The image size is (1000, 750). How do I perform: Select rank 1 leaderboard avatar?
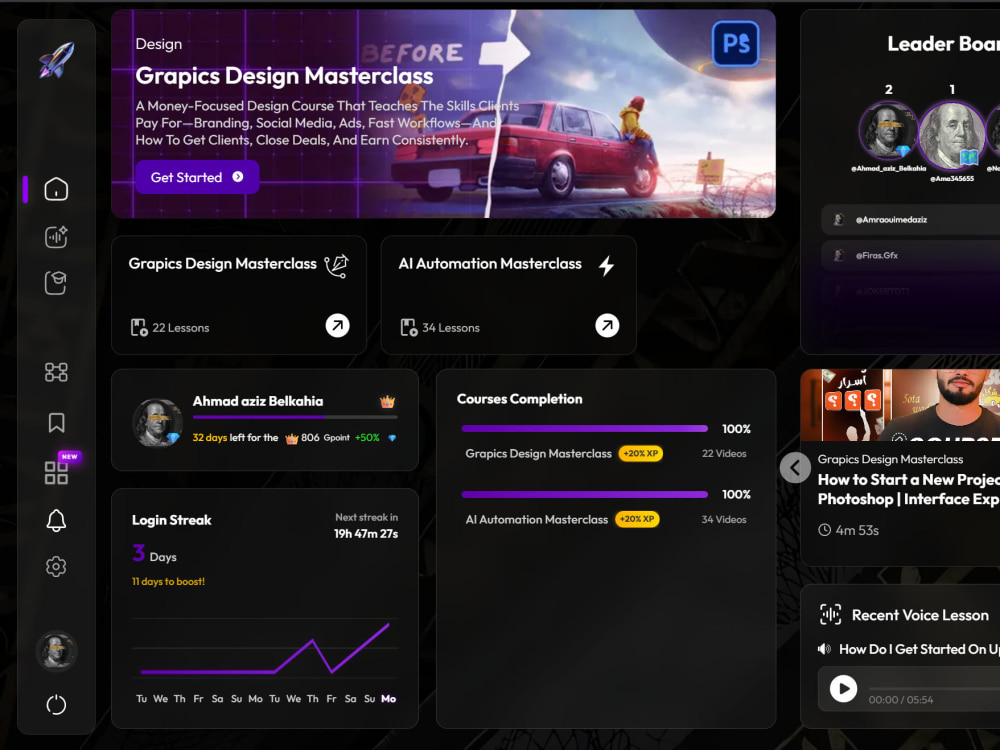pos(952,136)
